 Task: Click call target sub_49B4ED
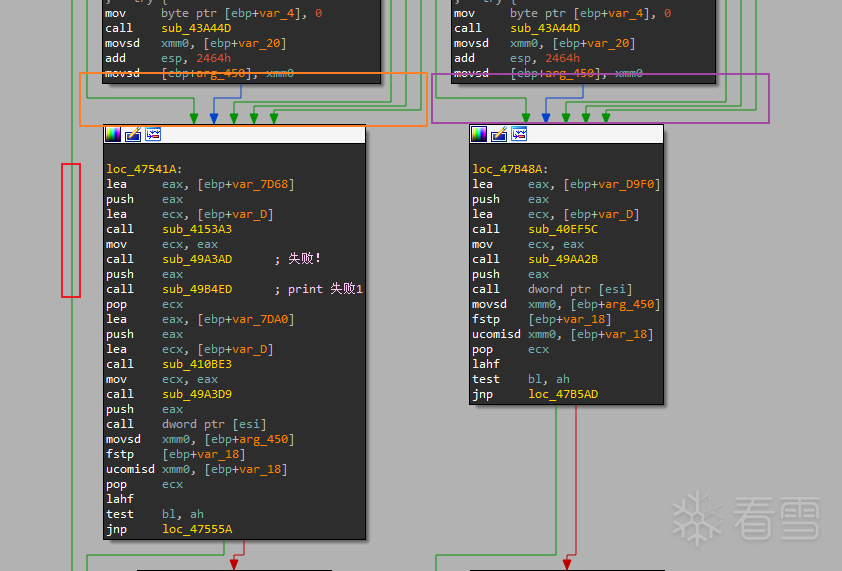pos(197,290)
